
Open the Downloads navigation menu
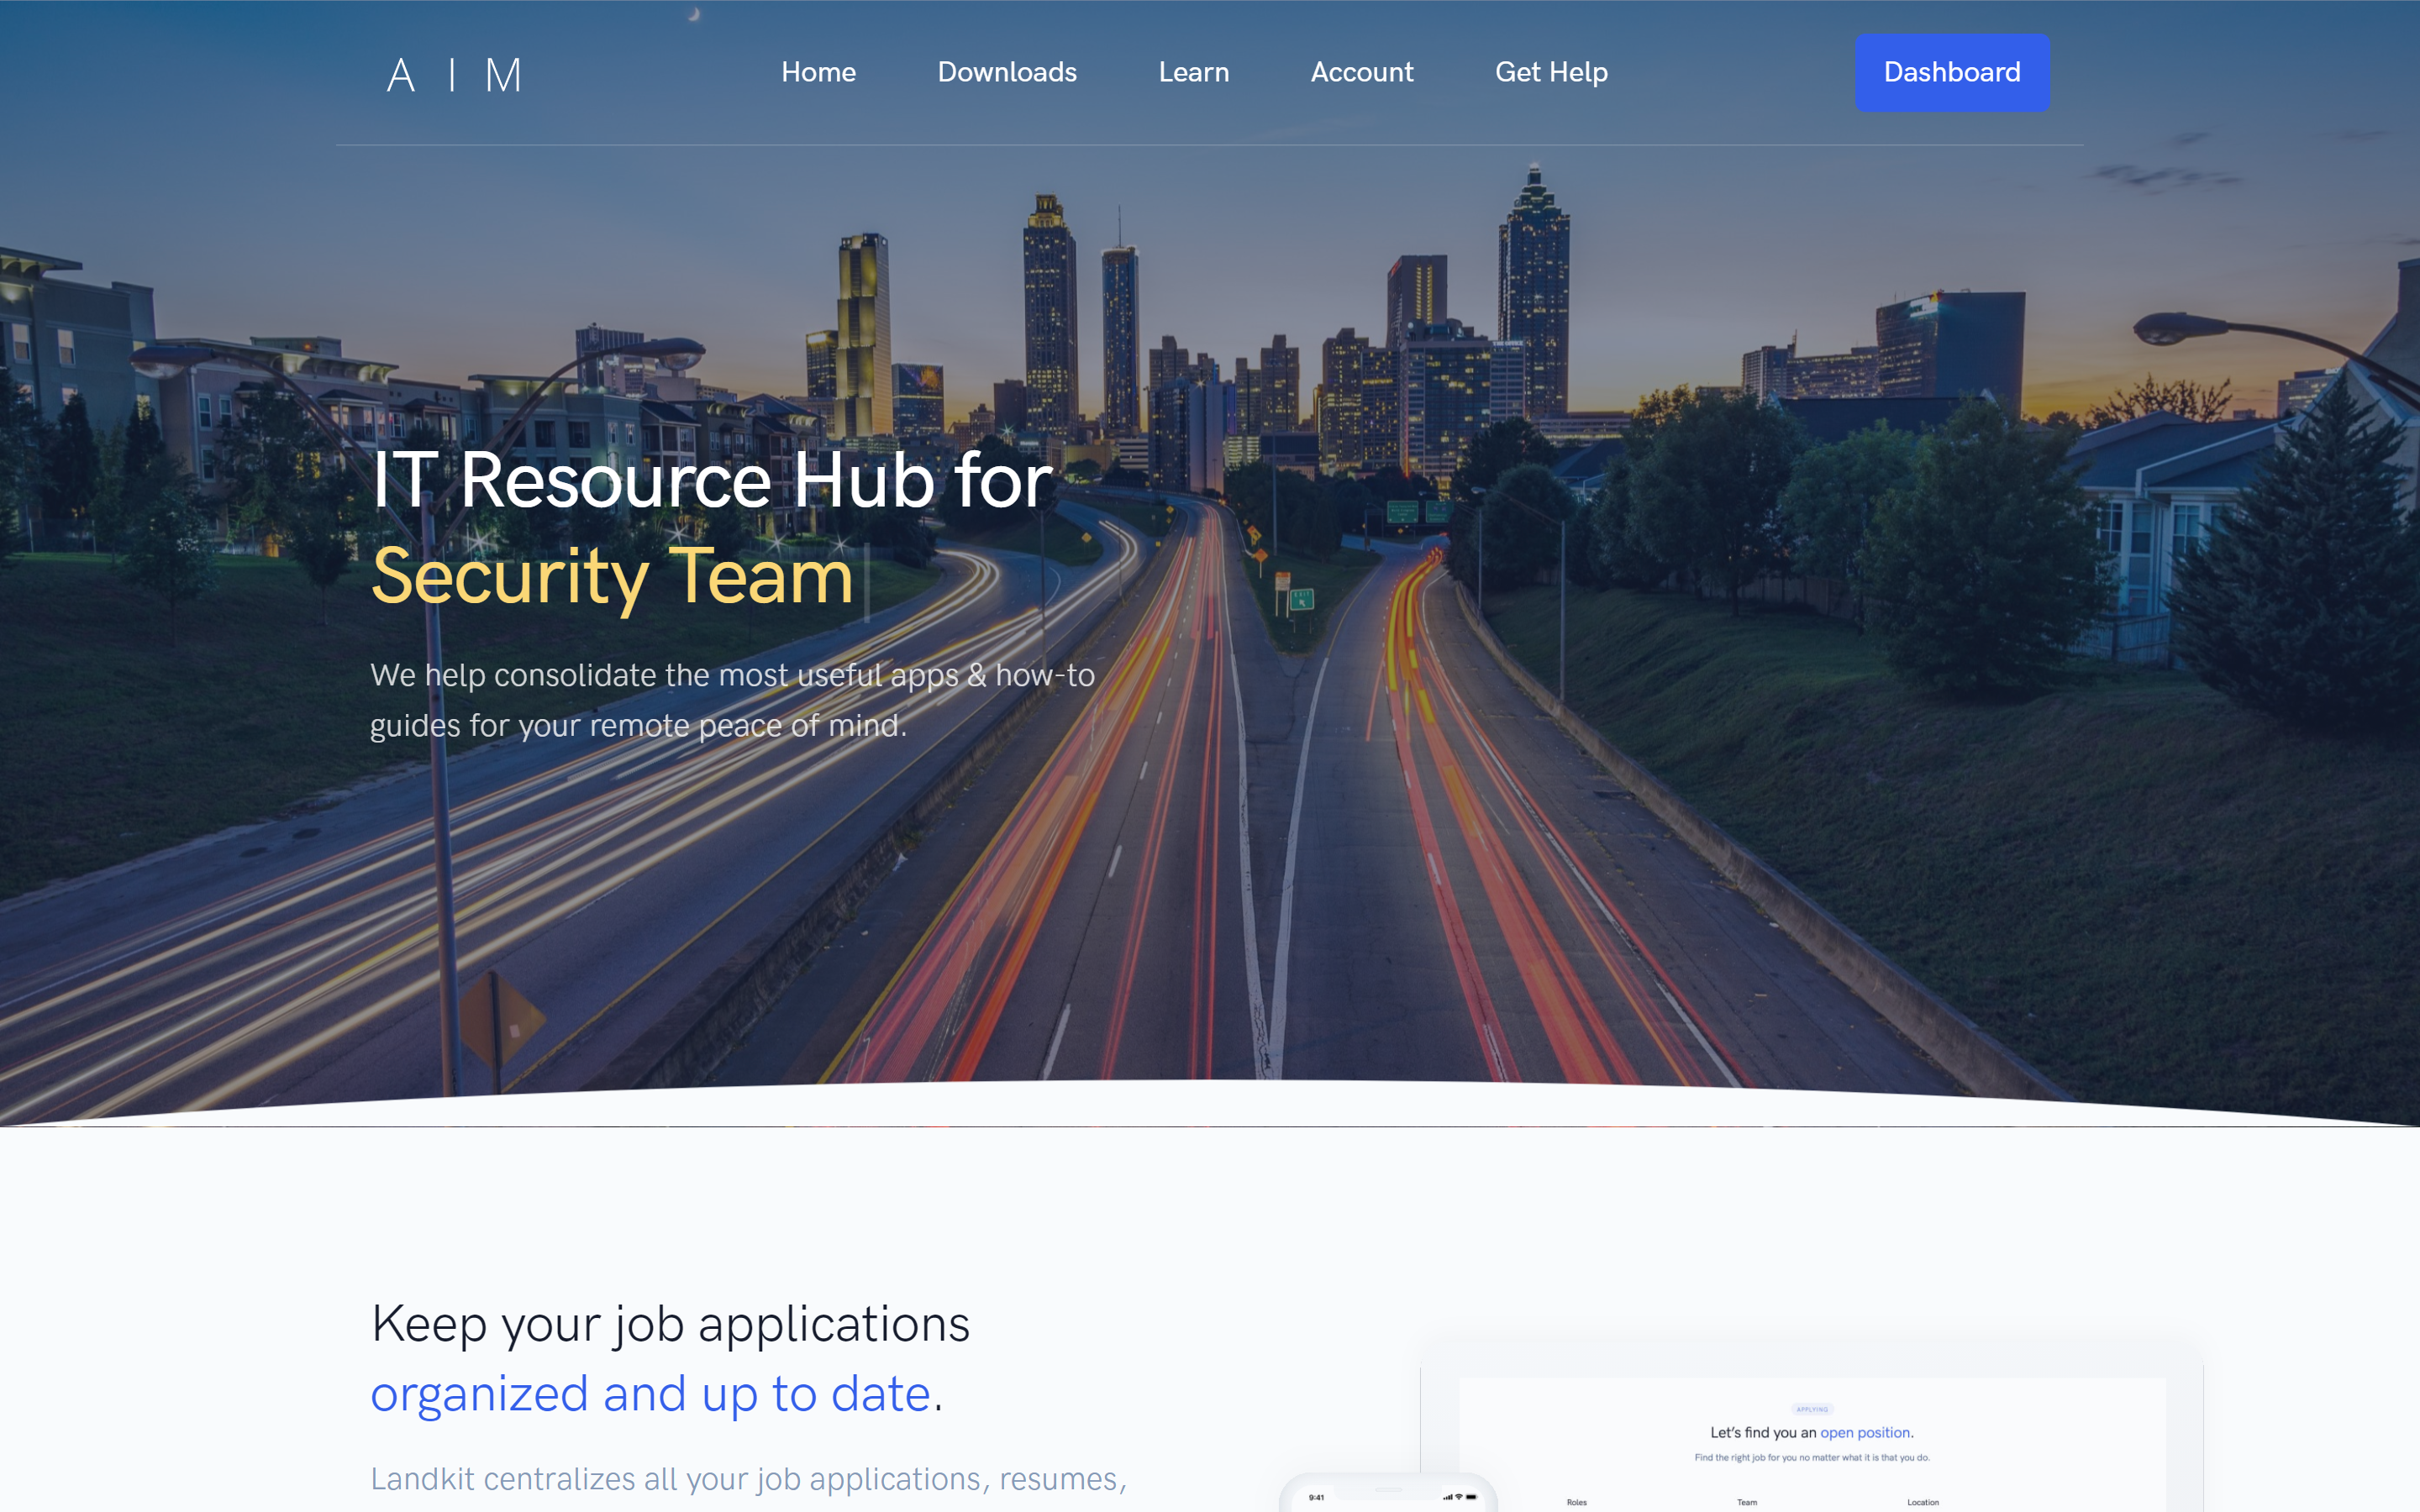(x=1006, y=72)
